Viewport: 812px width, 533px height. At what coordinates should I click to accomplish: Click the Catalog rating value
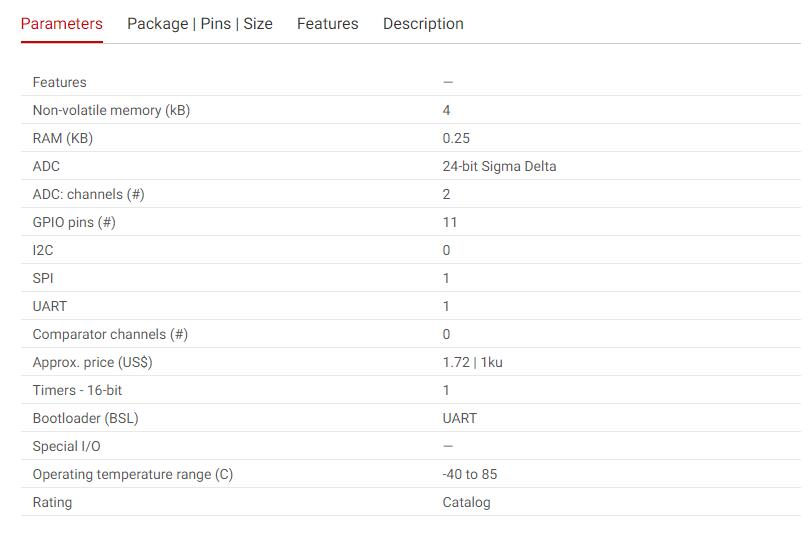click(466, 502)
